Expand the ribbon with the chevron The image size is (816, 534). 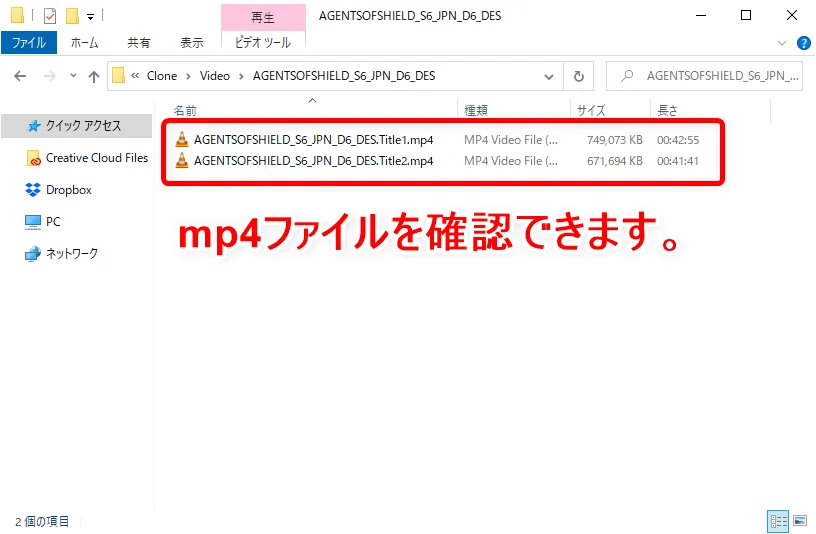click(781, 43)
